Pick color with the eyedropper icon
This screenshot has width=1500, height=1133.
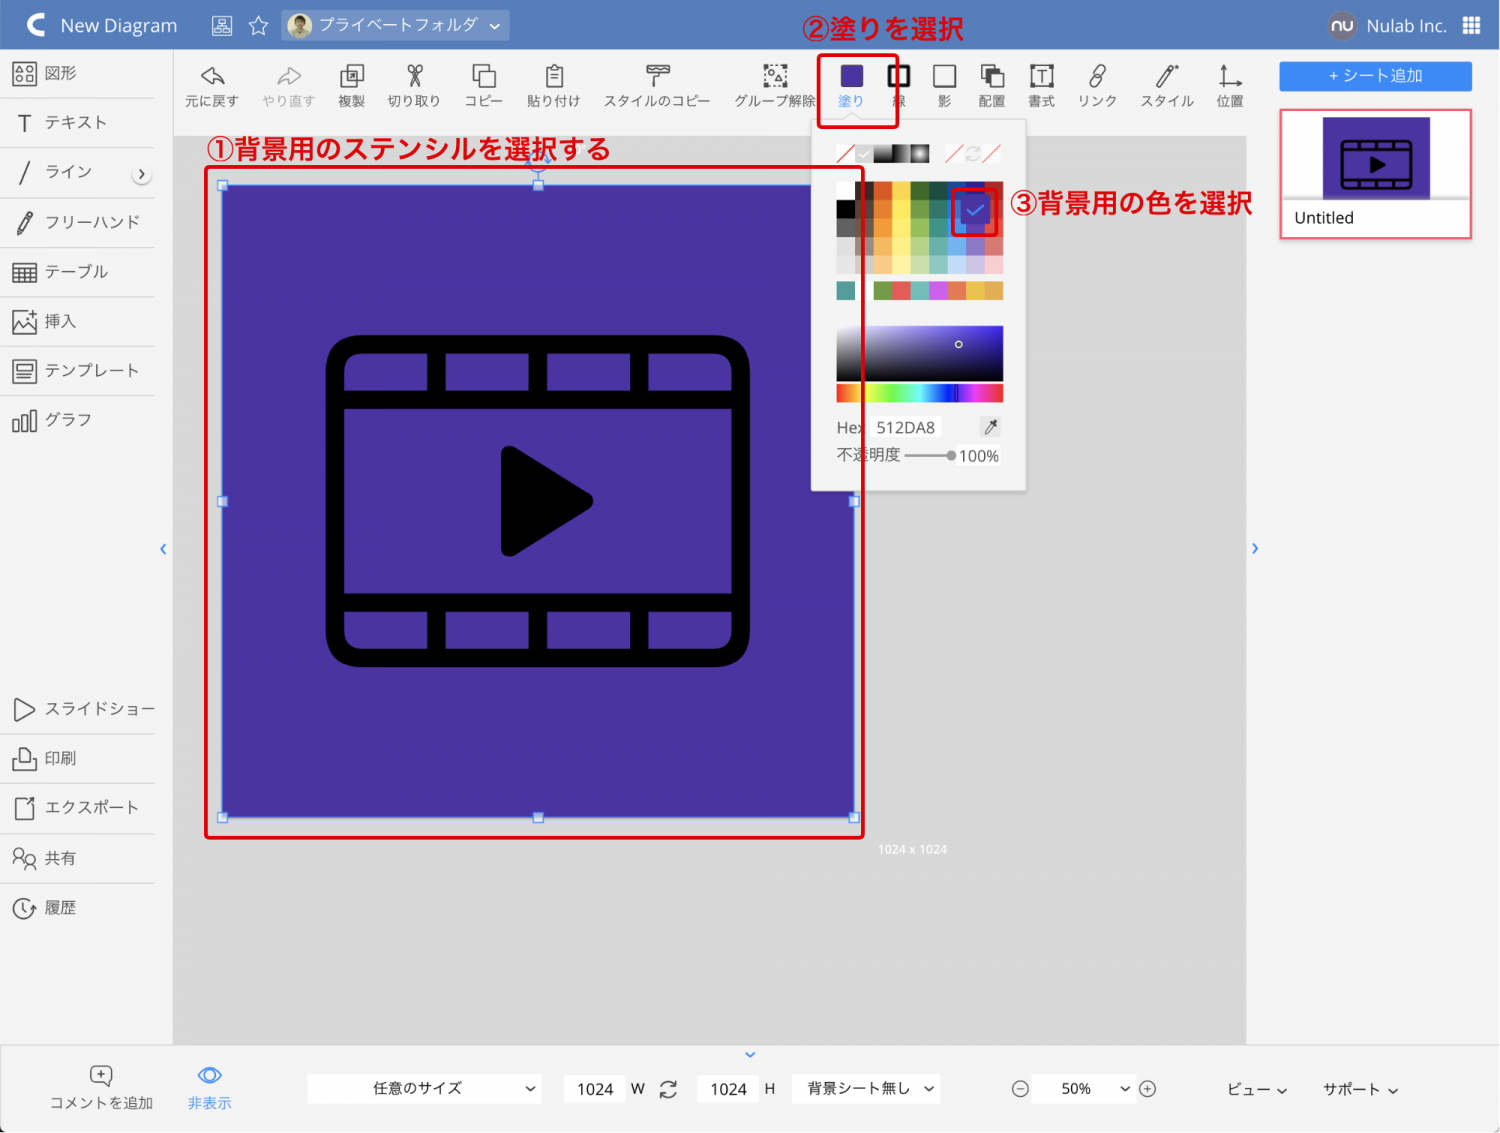tap(990, 428)
